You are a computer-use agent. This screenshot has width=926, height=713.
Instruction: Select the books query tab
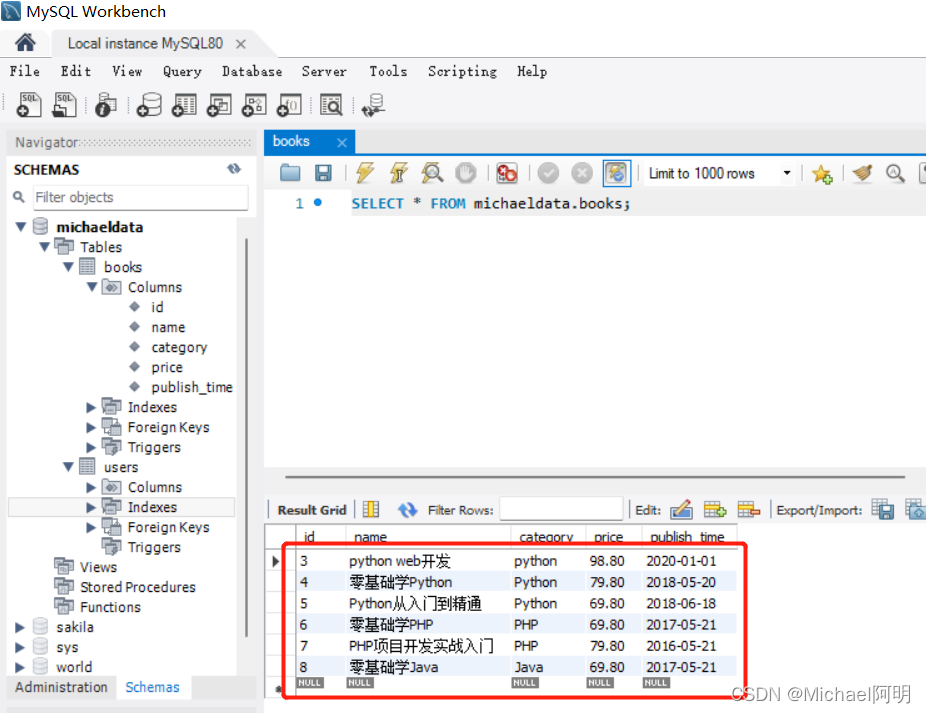pyautogui.click(x=292, y=141)
